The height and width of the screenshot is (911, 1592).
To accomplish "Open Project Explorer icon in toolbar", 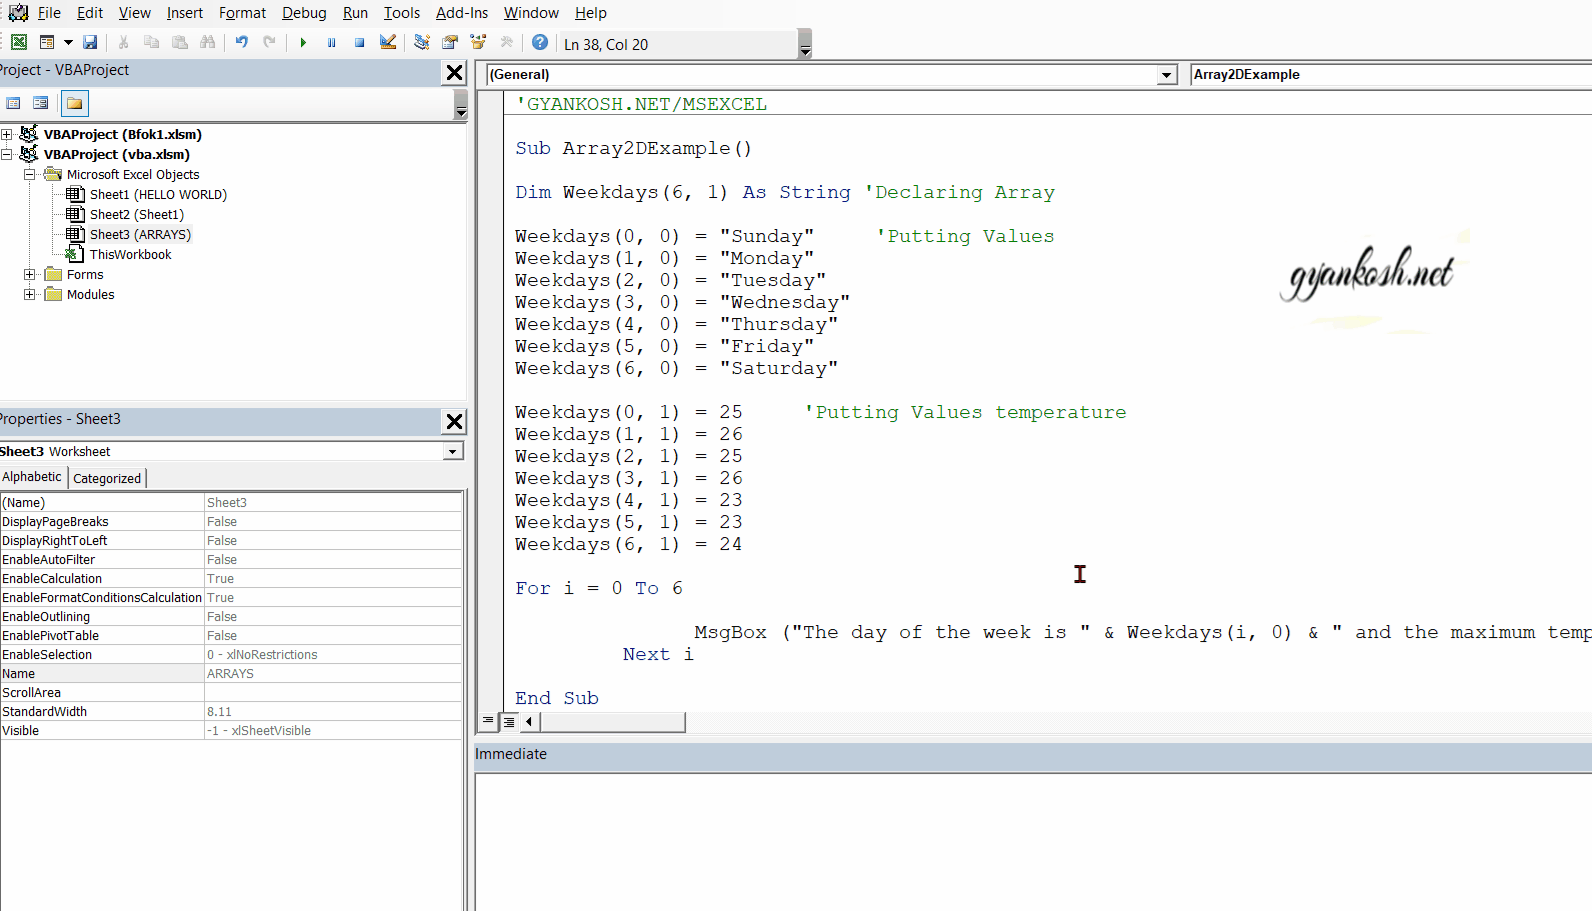I will click(422, 42).
